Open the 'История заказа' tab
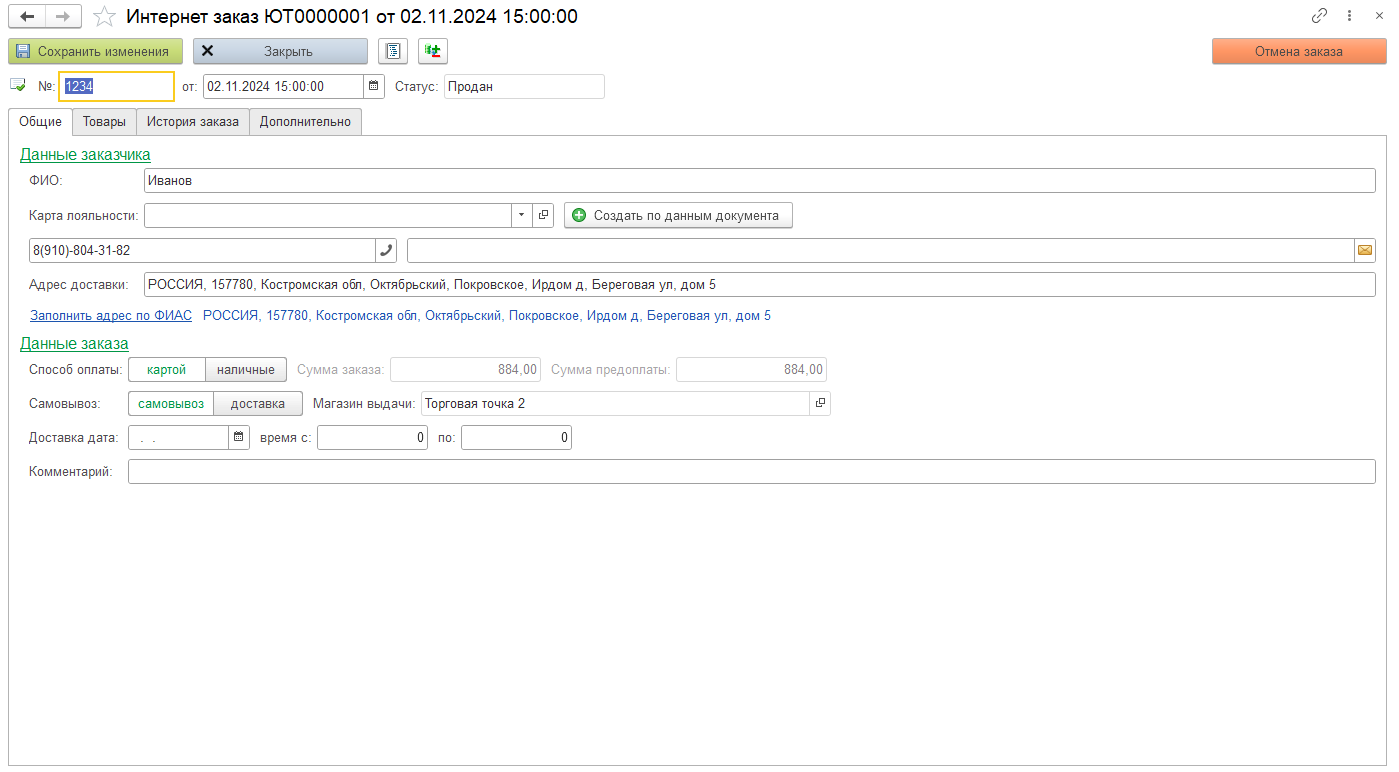Screen dimensions: 1399x772 pos(193,122)
